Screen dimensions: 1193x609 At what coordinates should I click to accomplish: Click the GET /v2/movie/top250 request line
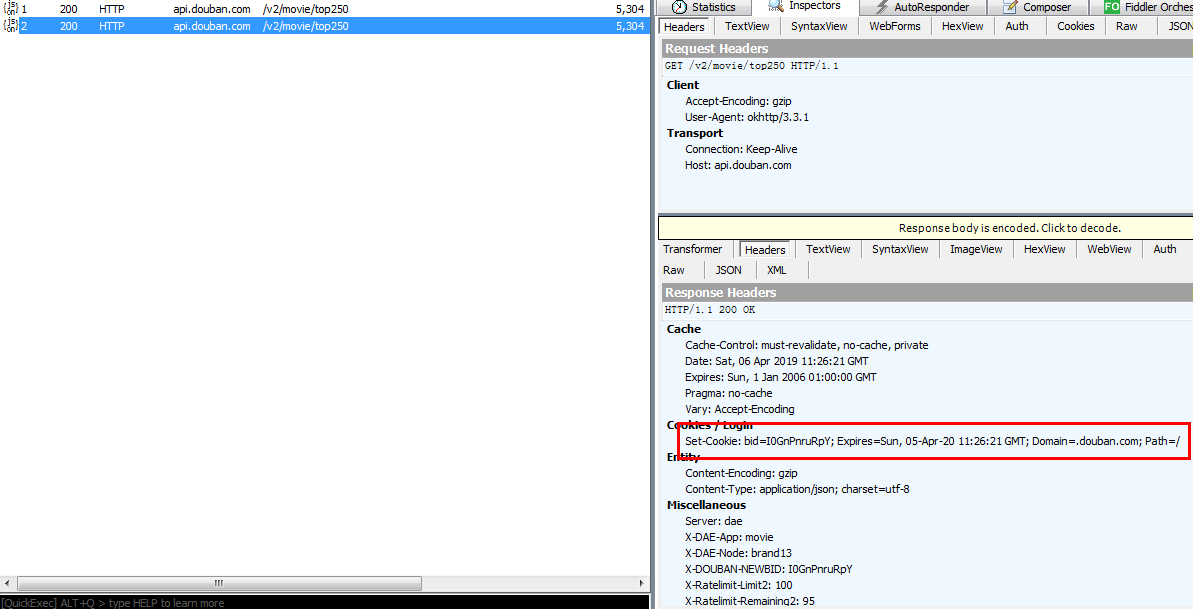point(752,66)
